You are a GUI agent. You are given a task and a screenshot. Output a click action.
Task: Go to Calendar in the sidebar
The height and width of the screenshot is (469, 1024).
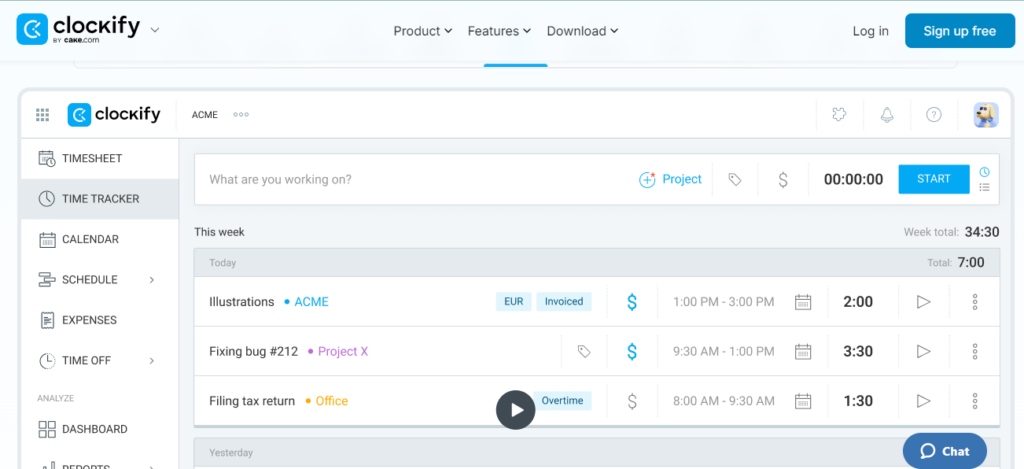90,239
